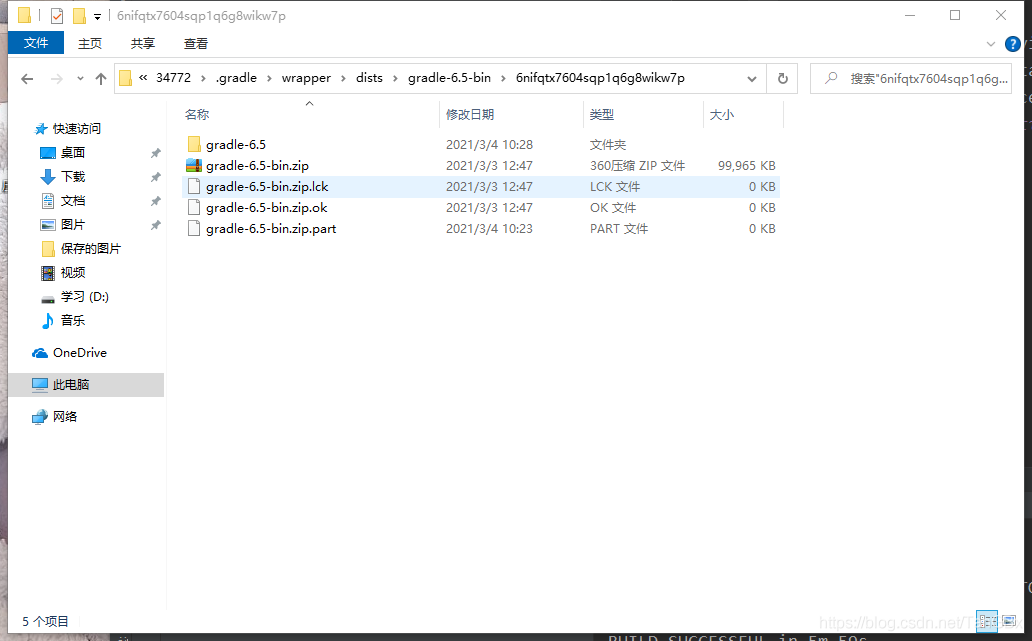Open 学习 (D:) drive in navigation pane
This screenshot has width=1032, height=641.
84,297
